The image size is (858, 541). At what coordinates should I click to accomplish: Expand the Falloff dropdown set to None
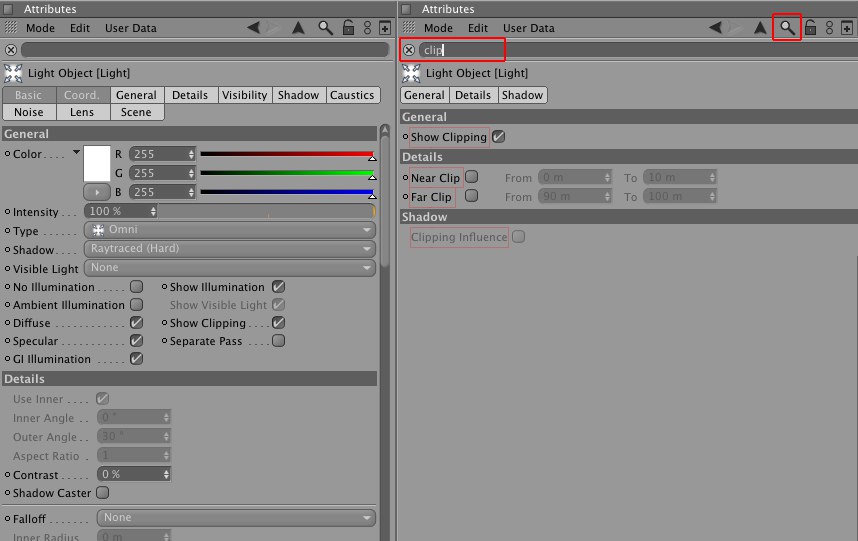(236, 518)
